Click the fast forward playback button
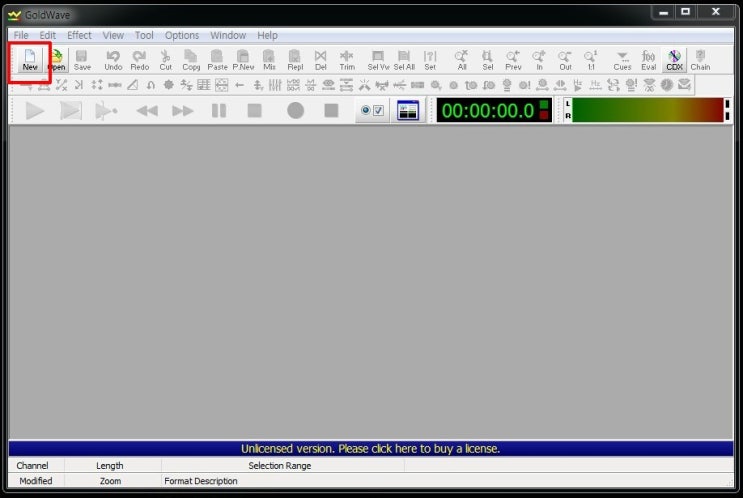The image size is (743, 498). click(x=182, y=111)
